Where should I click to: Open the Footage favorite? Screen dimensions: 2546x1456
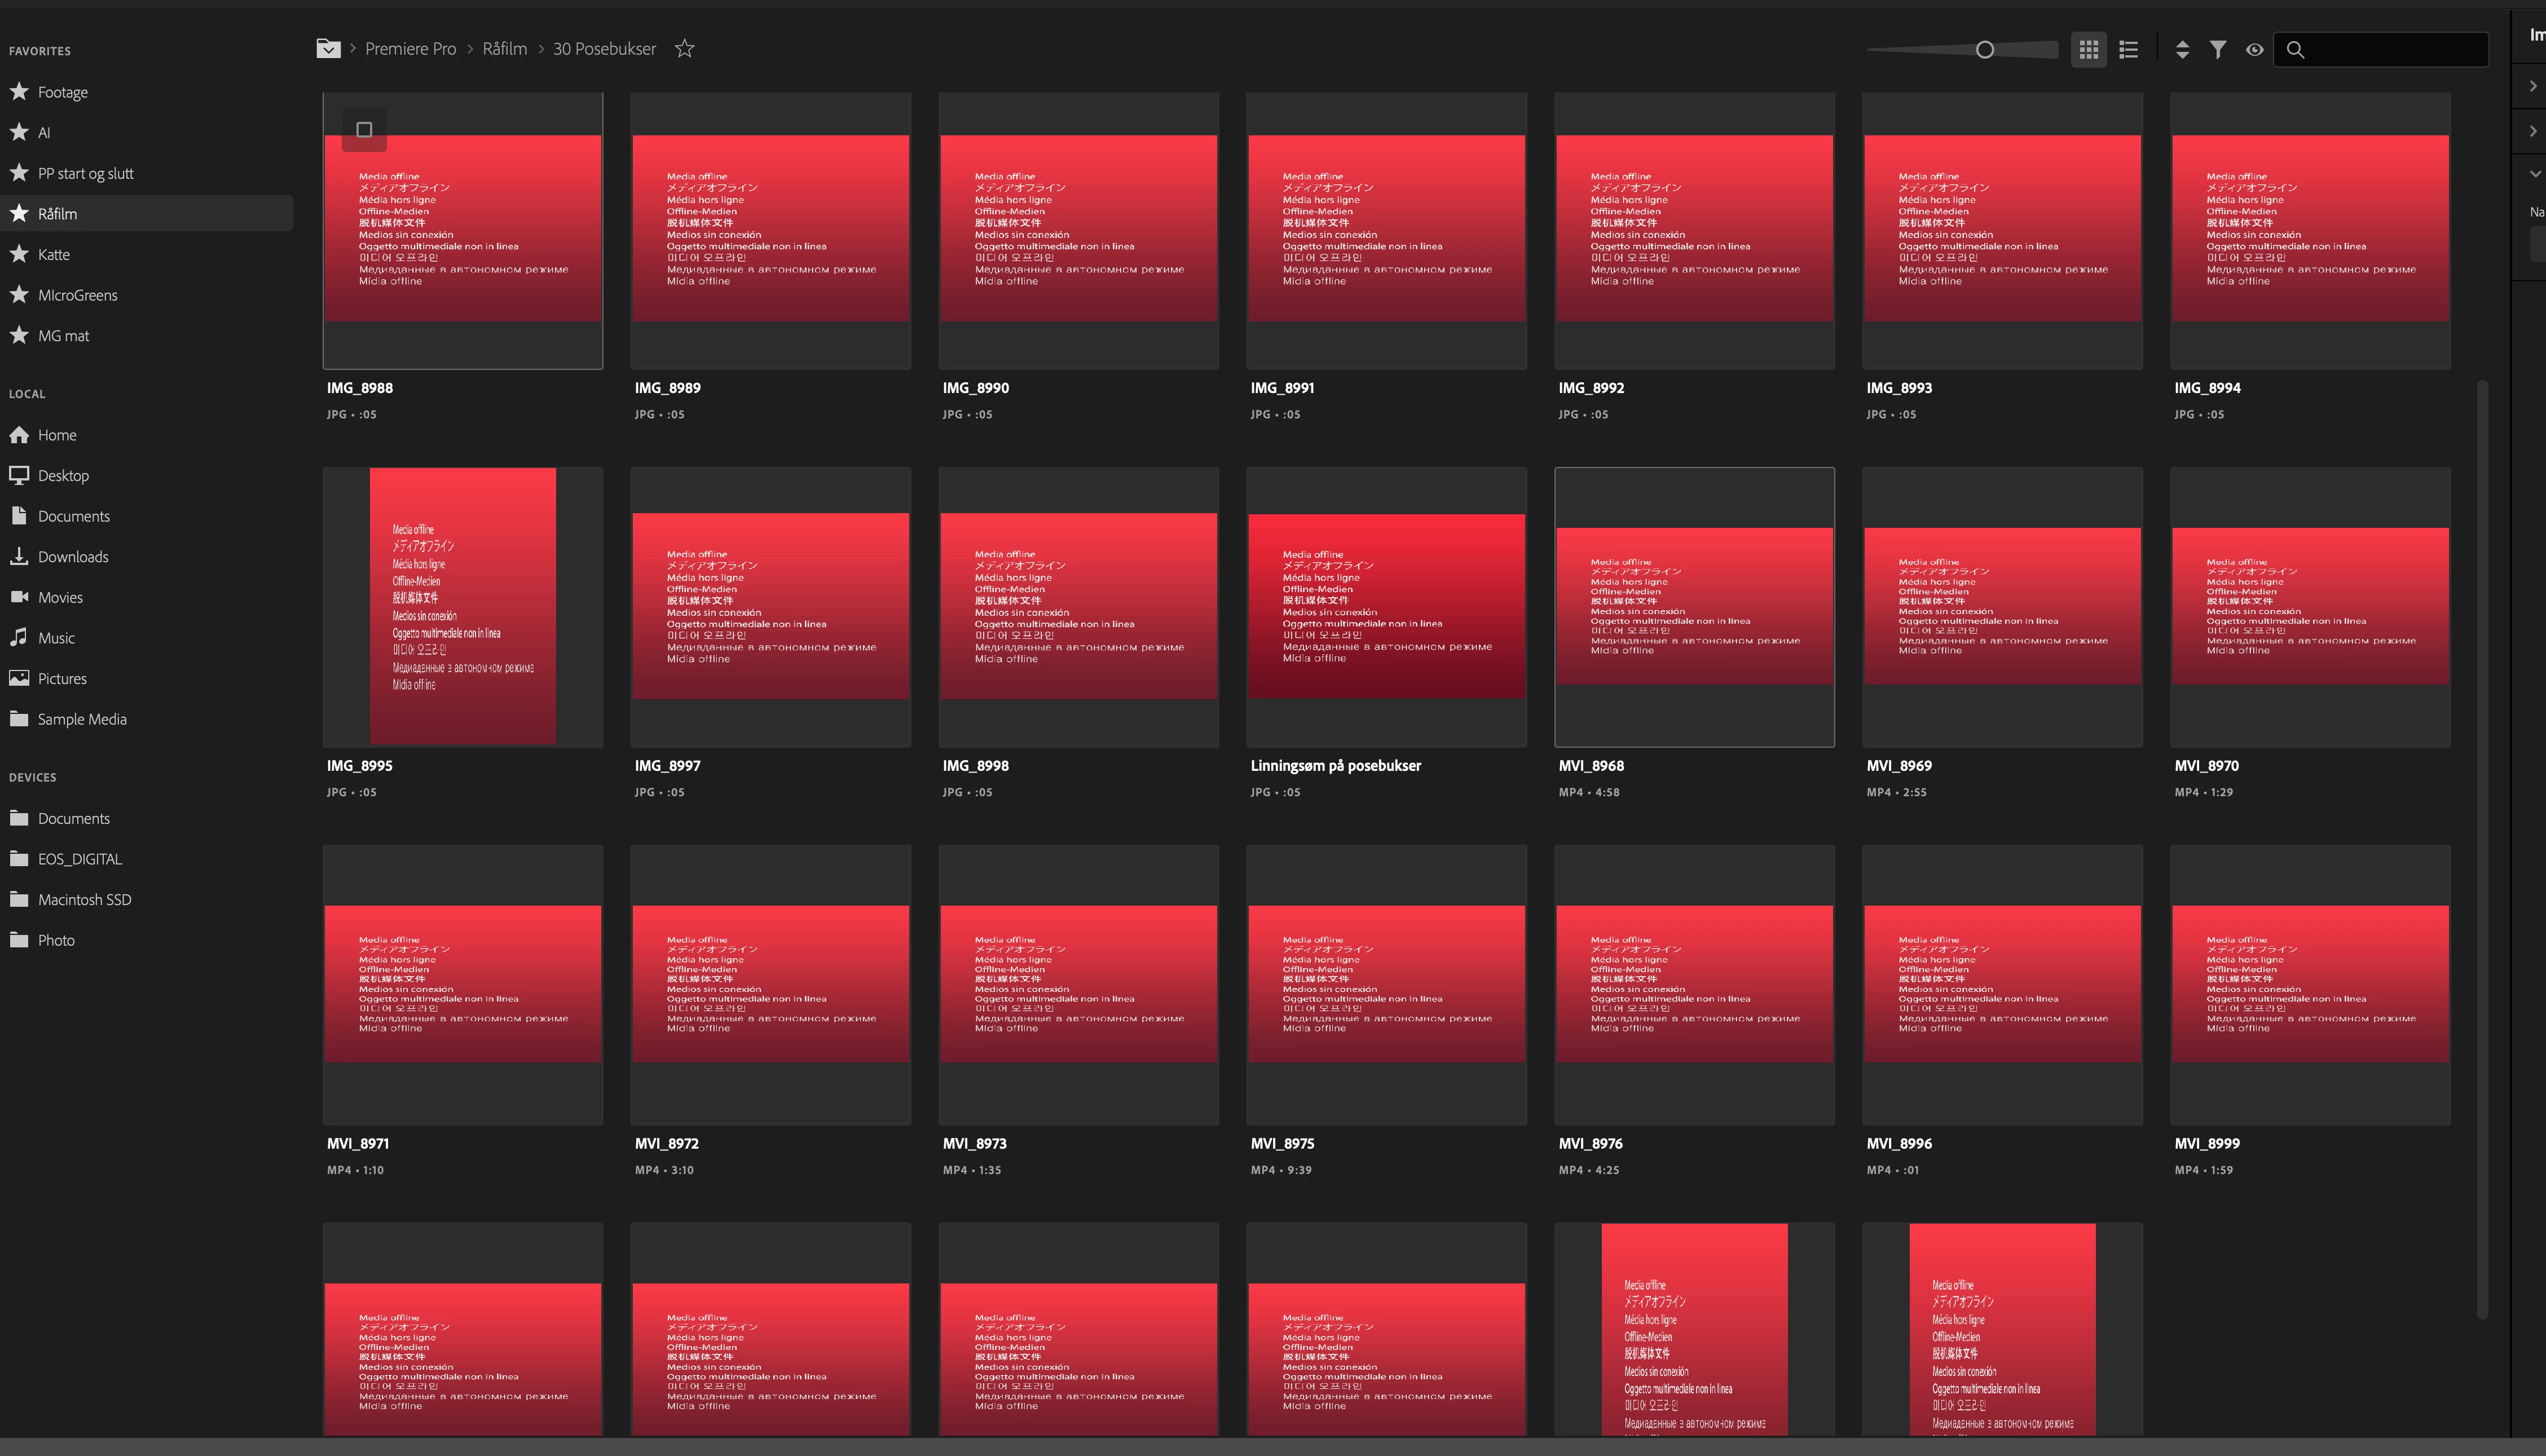(x=62, y=92)
